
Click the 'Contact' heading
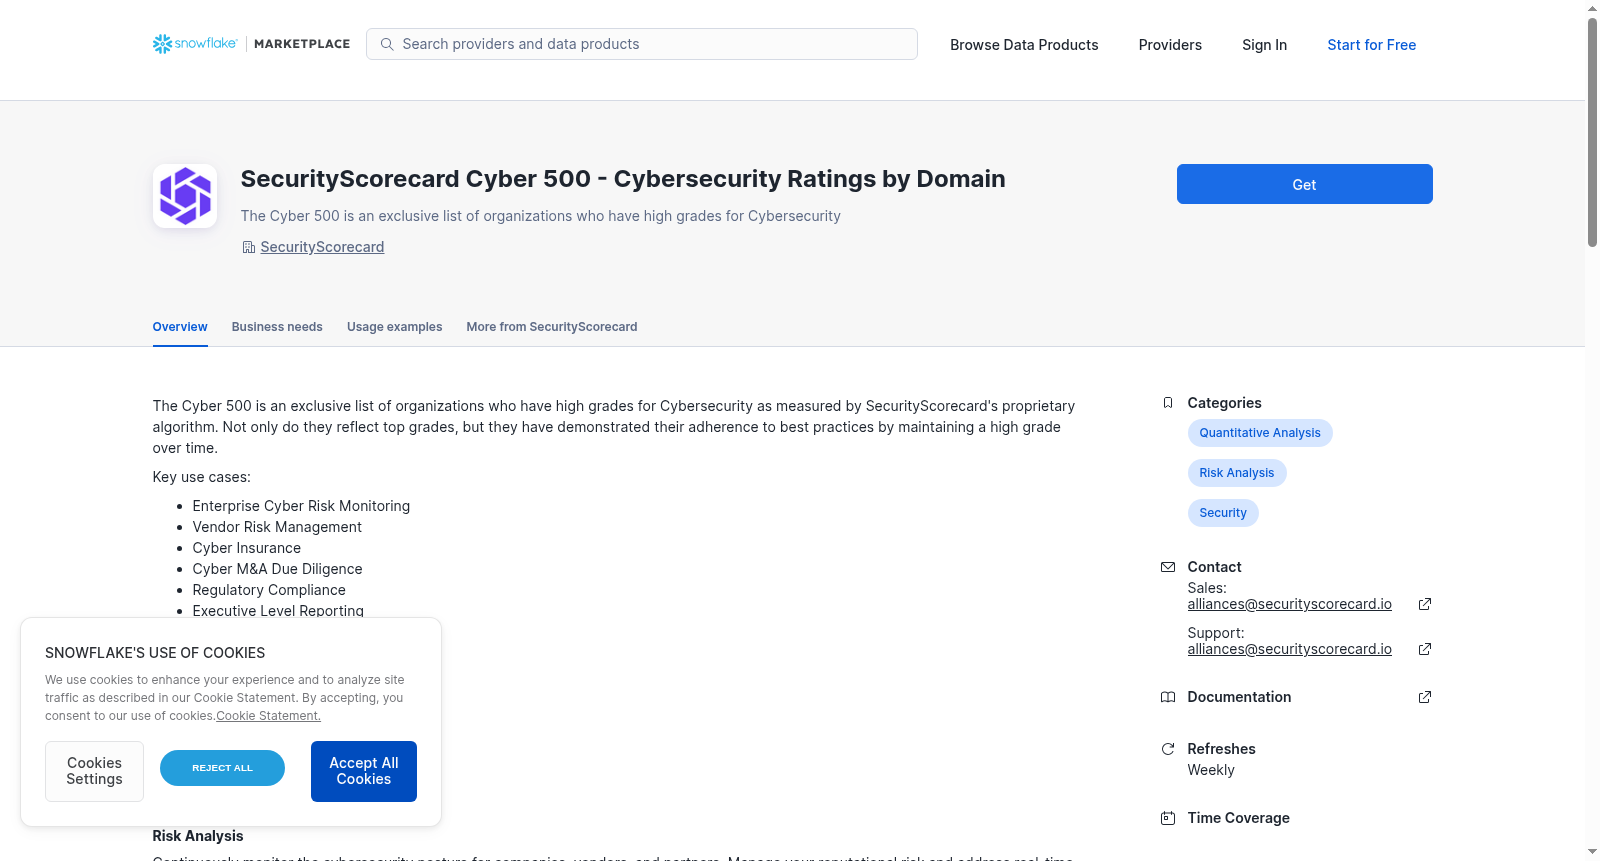1214,567
